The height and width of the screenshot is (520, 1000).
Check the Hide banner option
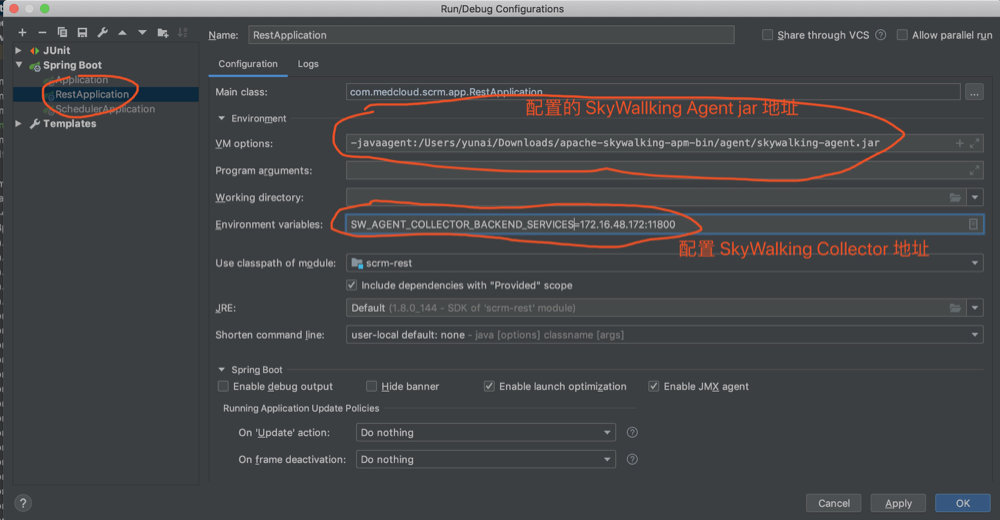click(372, 386)
